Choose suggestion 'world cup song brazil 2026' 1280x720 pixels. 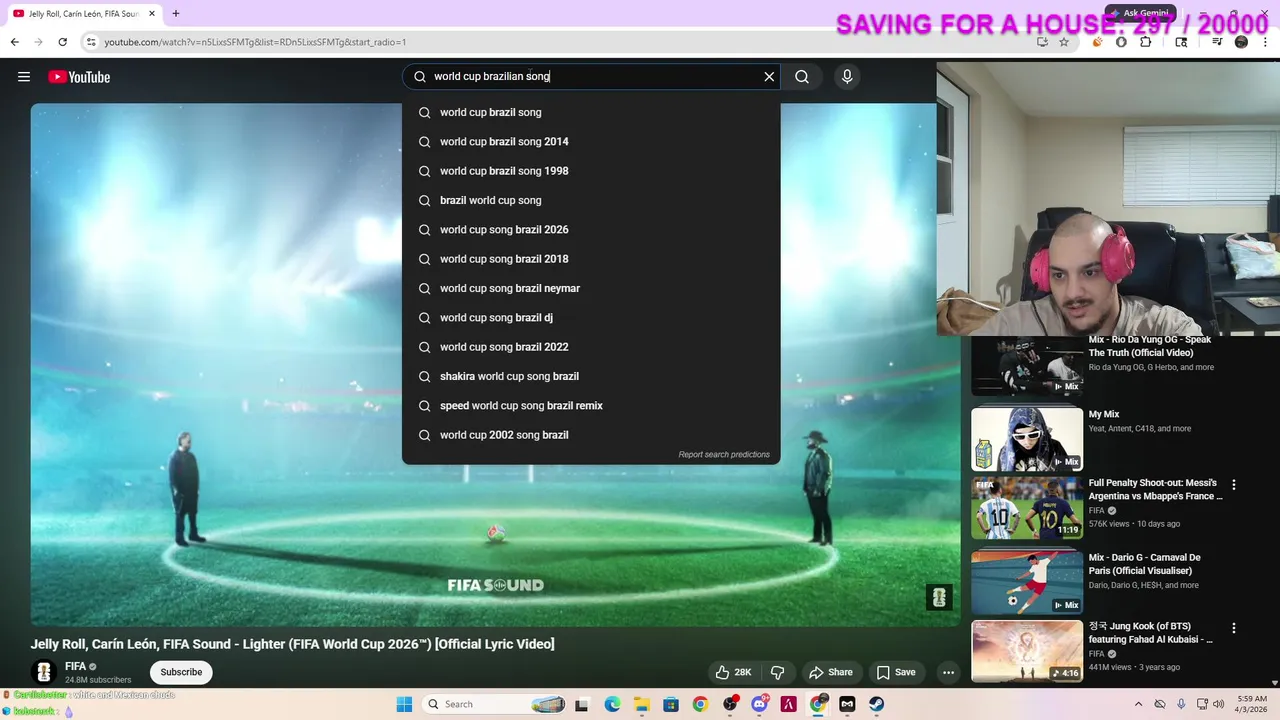(591, 230)
